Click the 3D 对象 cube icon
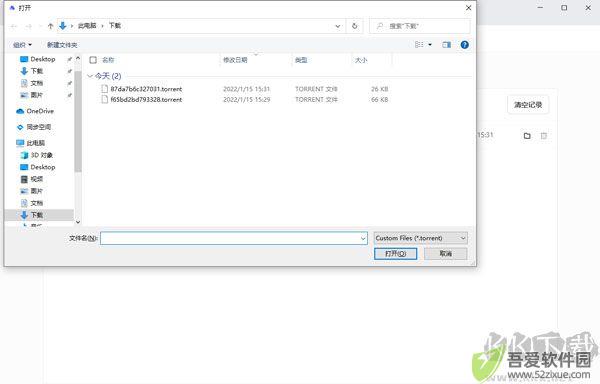 click(24, 155)
